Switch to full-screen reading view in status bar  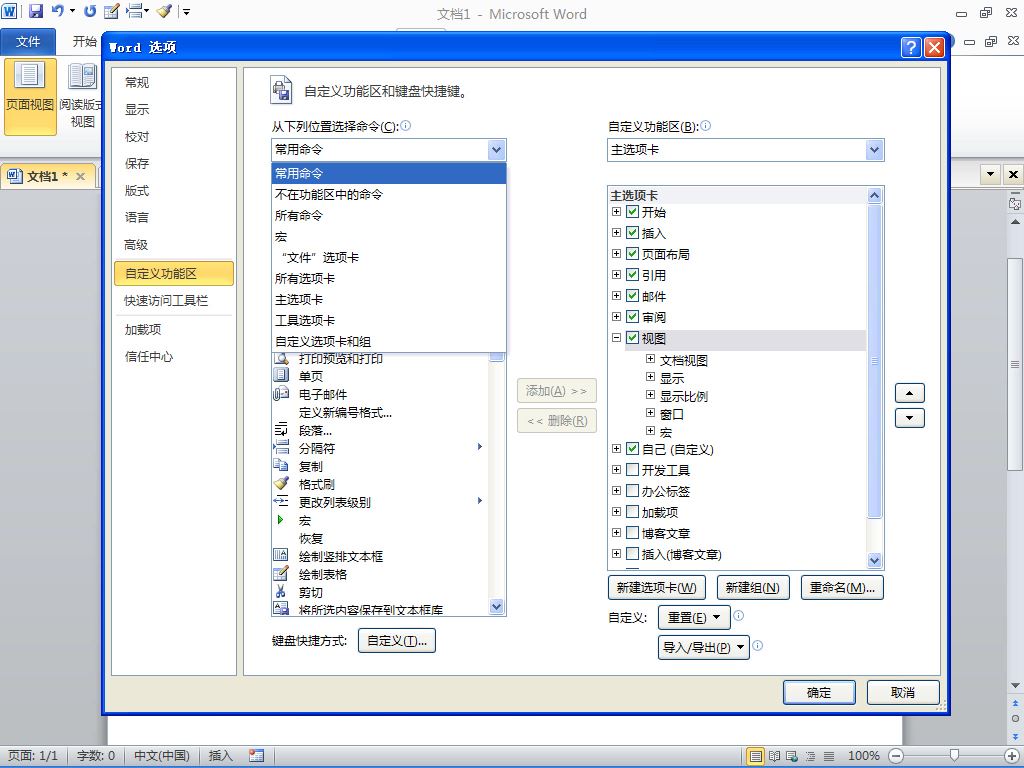tap(775, 756)
